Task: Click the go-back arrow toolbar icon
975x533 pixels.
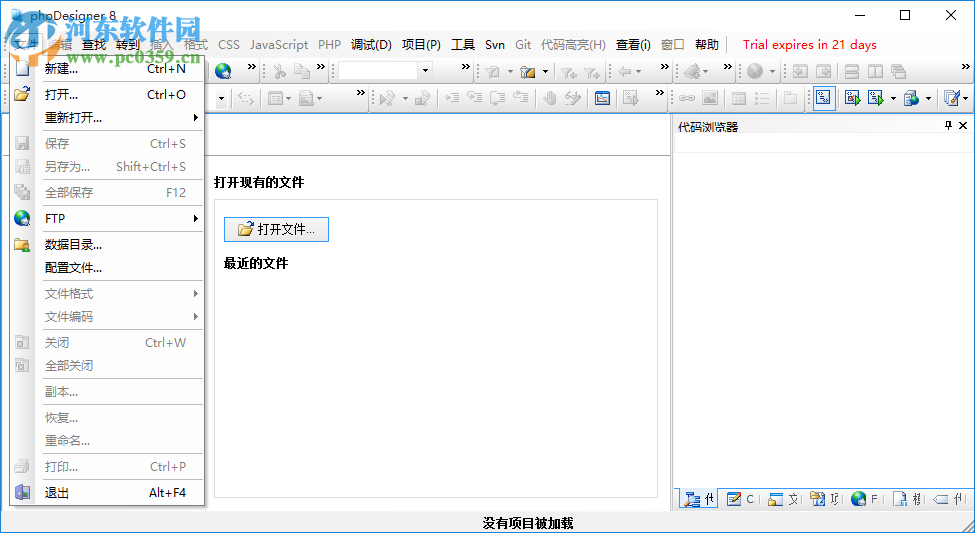Action: coord(625,72)
